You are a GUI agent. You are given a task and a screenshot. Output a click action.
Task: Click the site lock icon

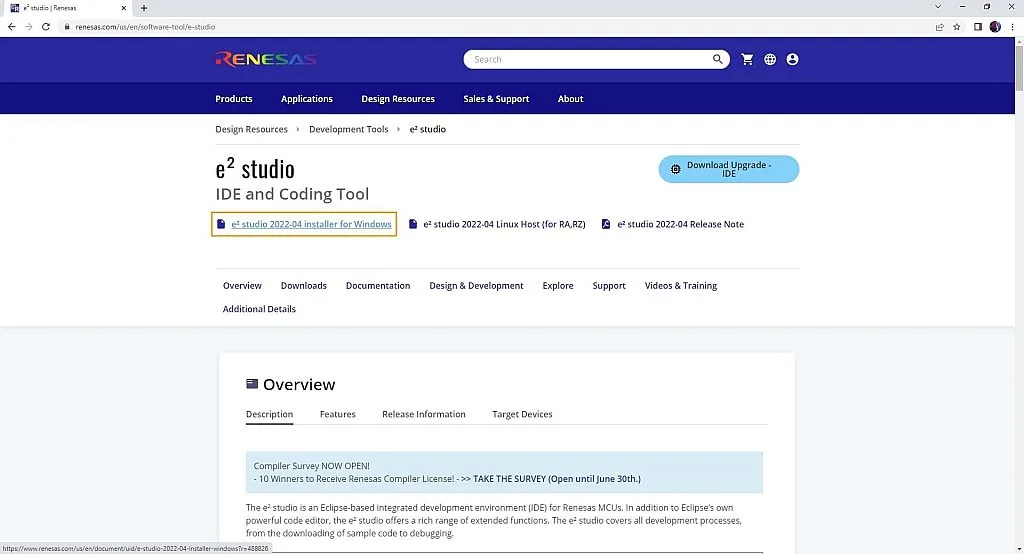[67, 27]
